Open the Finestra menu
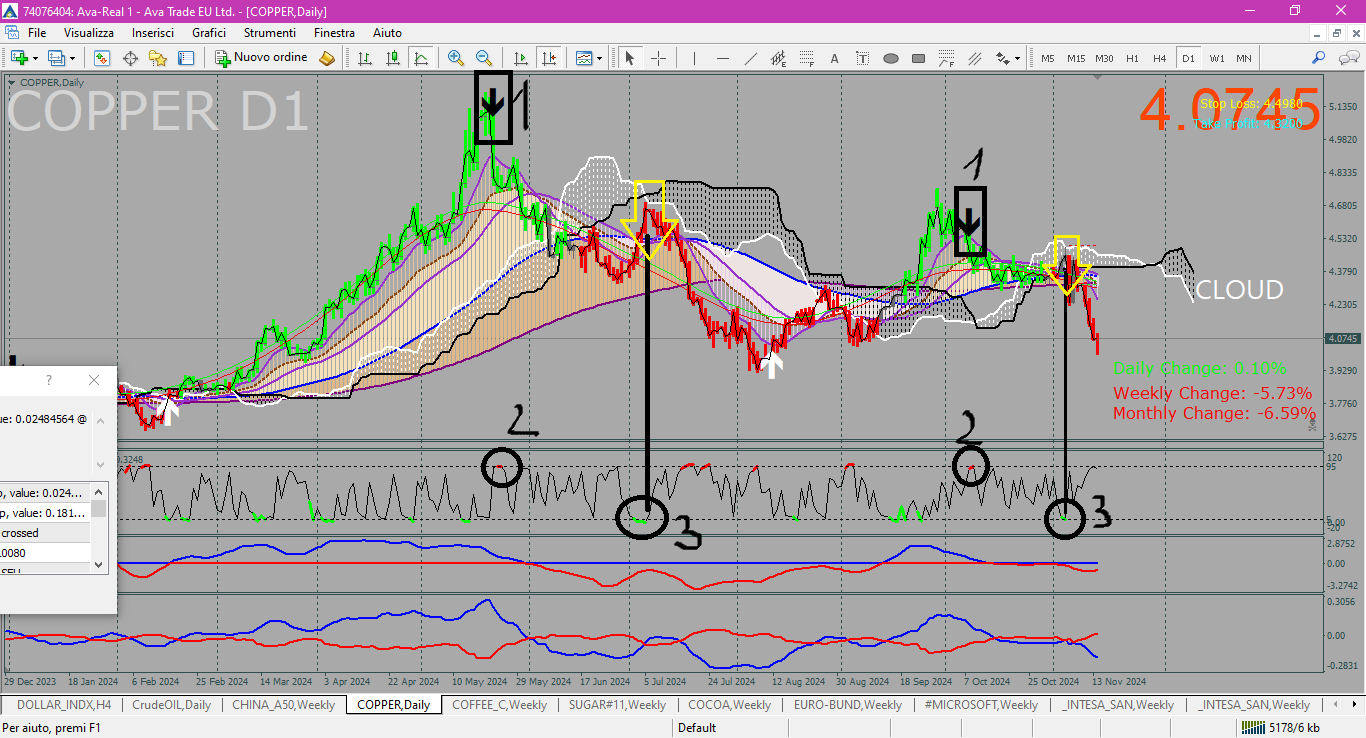The width and height of the screenshot is (1366, 738). [x=334, y=33]
